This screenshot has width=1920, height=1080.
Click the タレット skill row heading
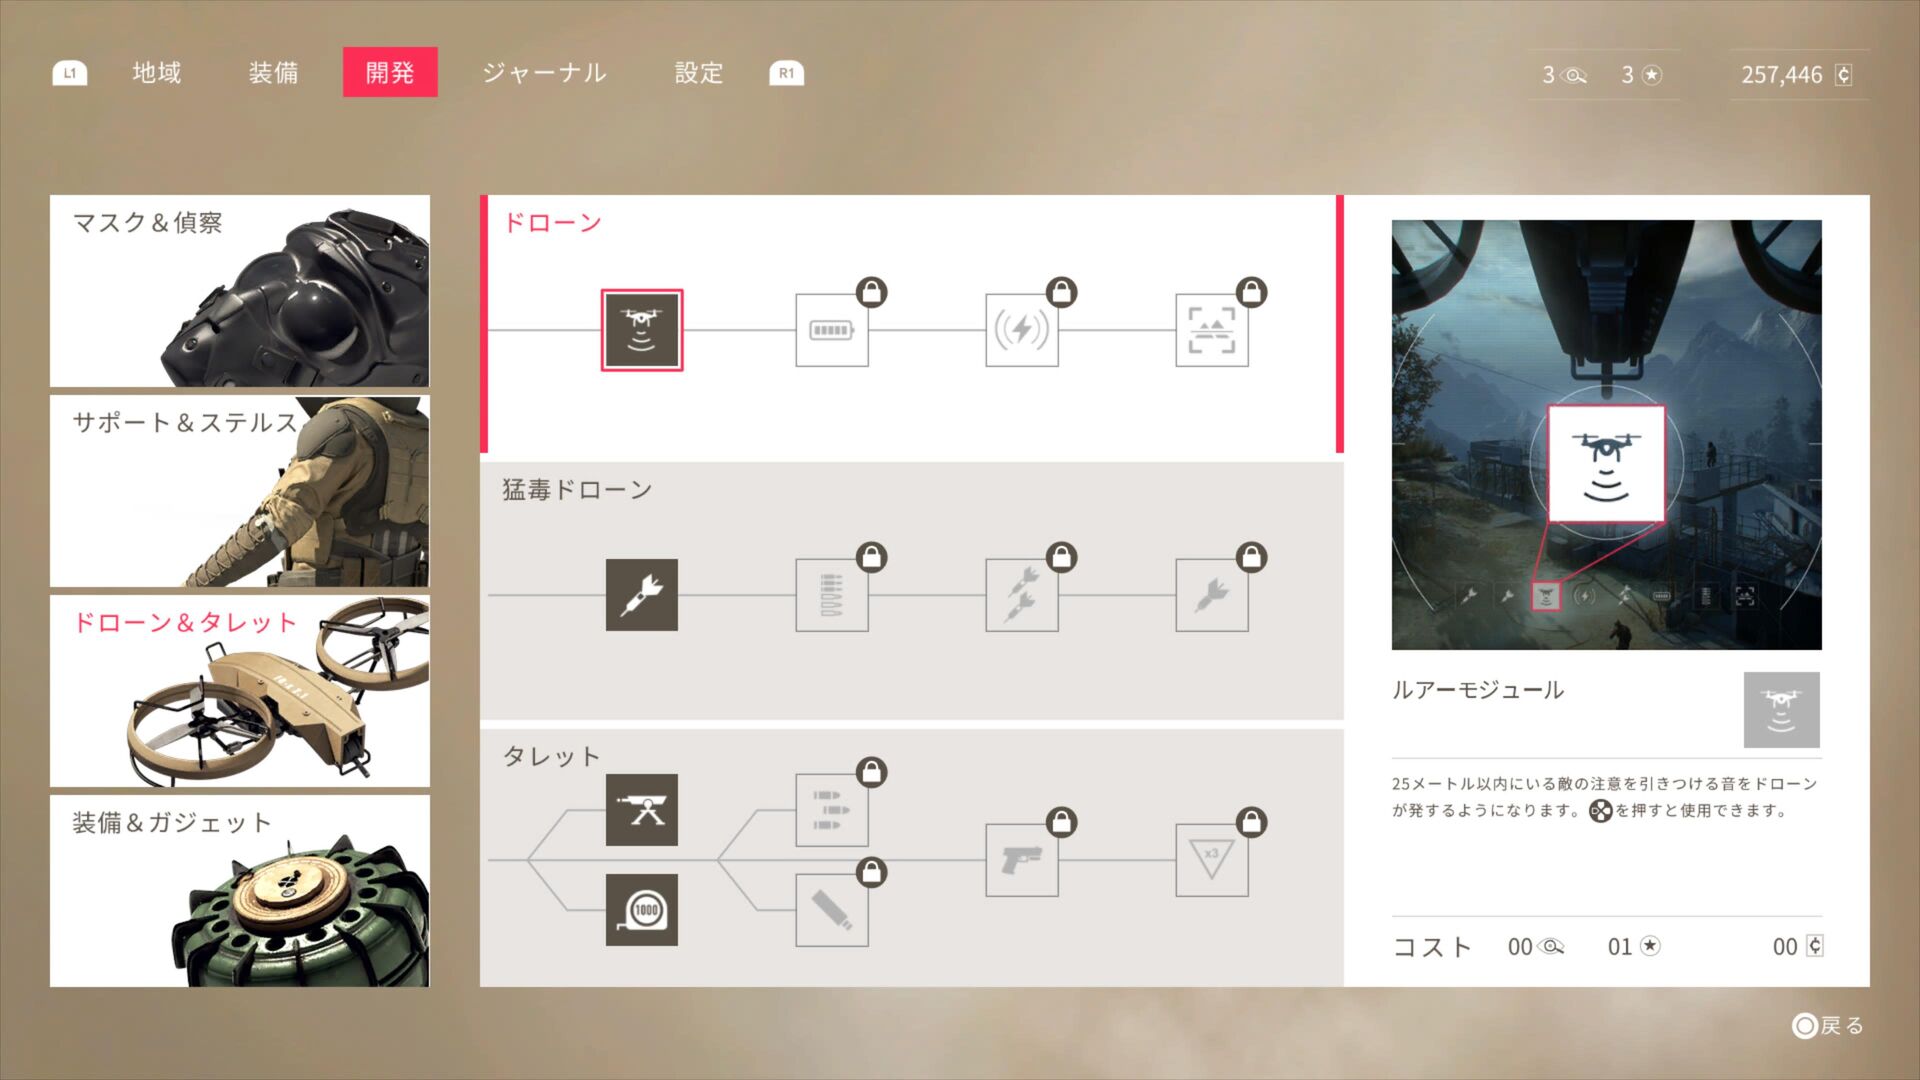tap(551, 757)
